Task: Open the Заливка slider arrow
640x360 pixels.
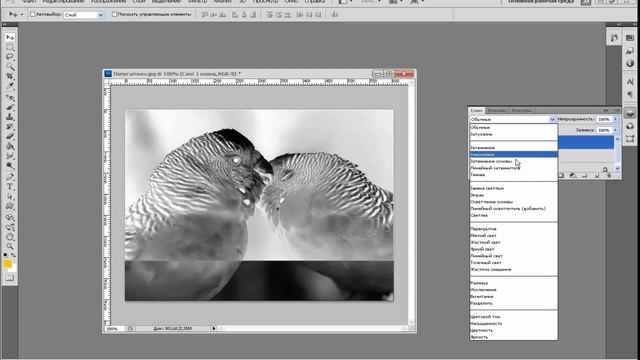Action: [616, 130]
